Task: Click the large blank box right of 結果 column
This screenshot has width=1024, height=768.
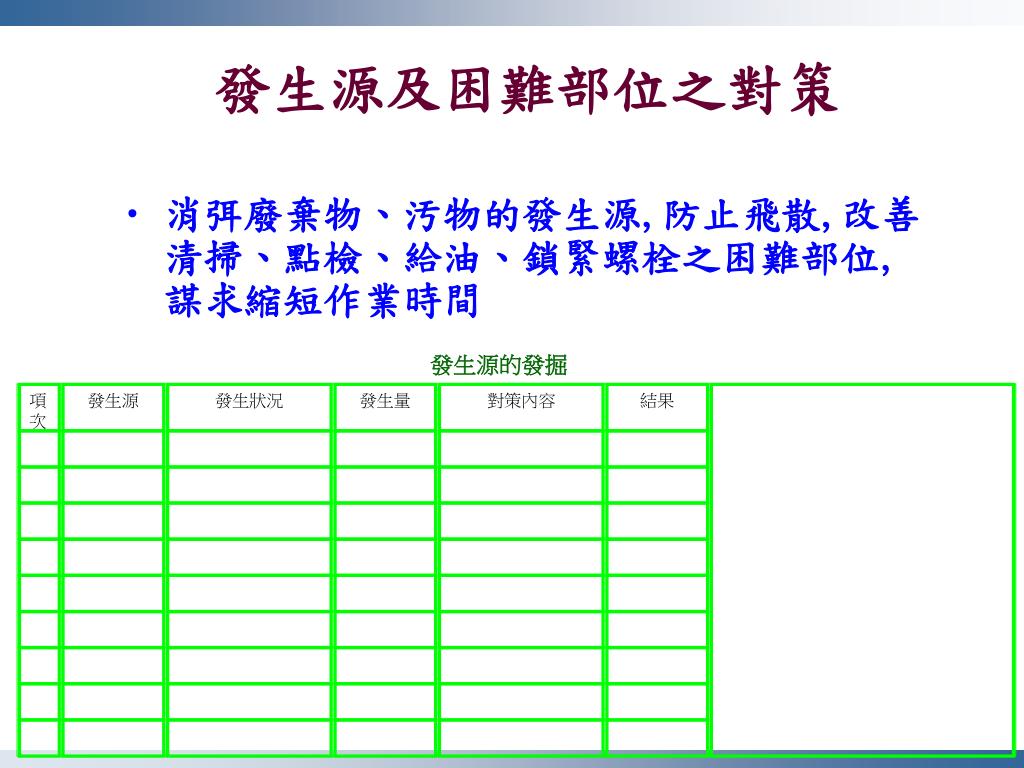Action: click(x=863, y=568)
